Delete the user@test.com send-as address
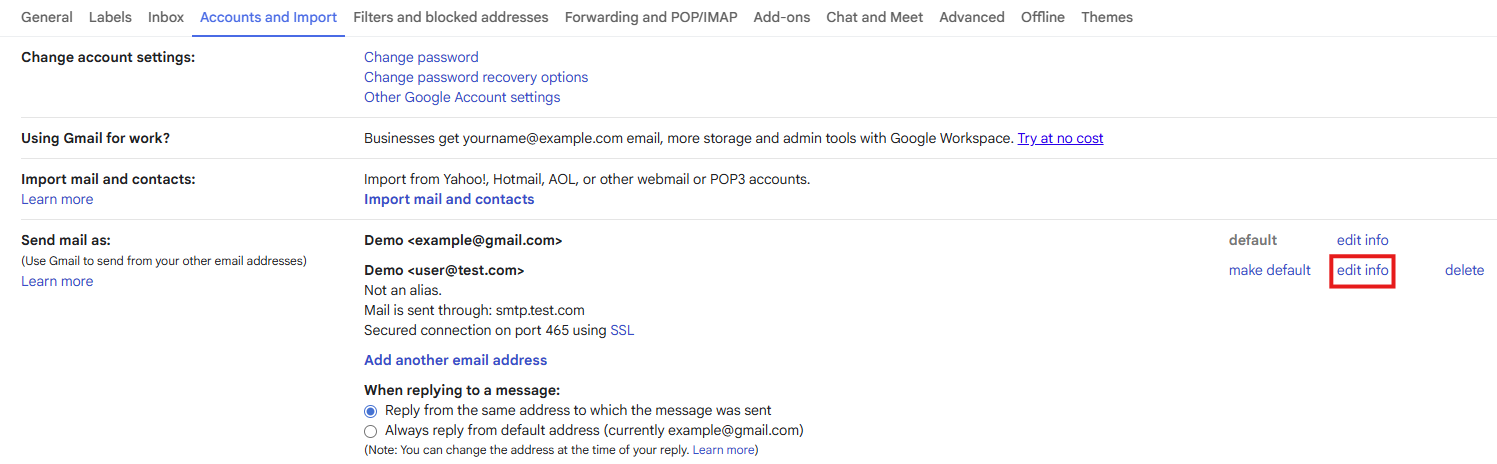 tap(1464, 270)
